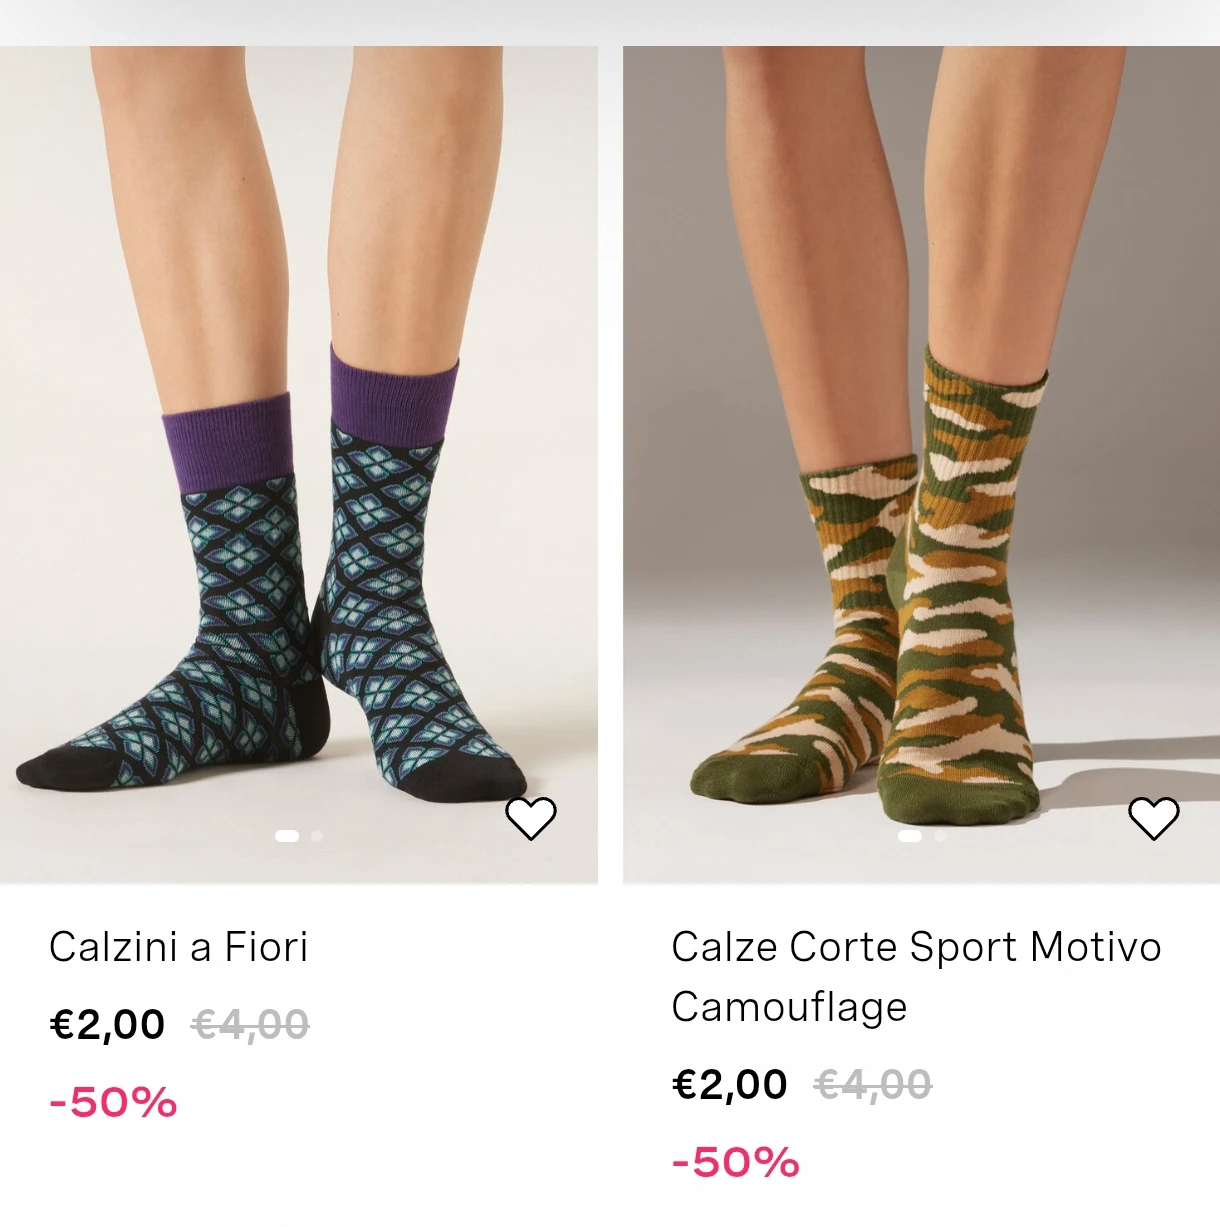Image resolution: width=1220 pixels, height=1227 pixels.
Task: Open Calzini a Fiori product page
Action: (x=179, y=944)
